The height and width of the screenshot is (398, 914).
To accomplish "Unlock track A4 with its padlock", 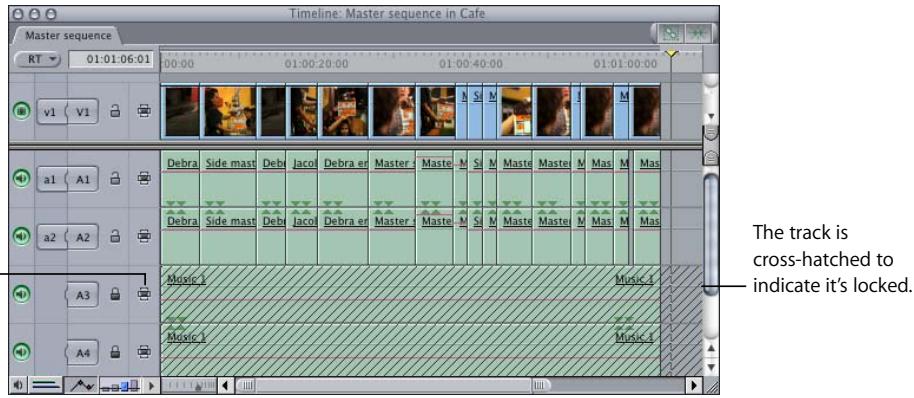I will 115,352.
